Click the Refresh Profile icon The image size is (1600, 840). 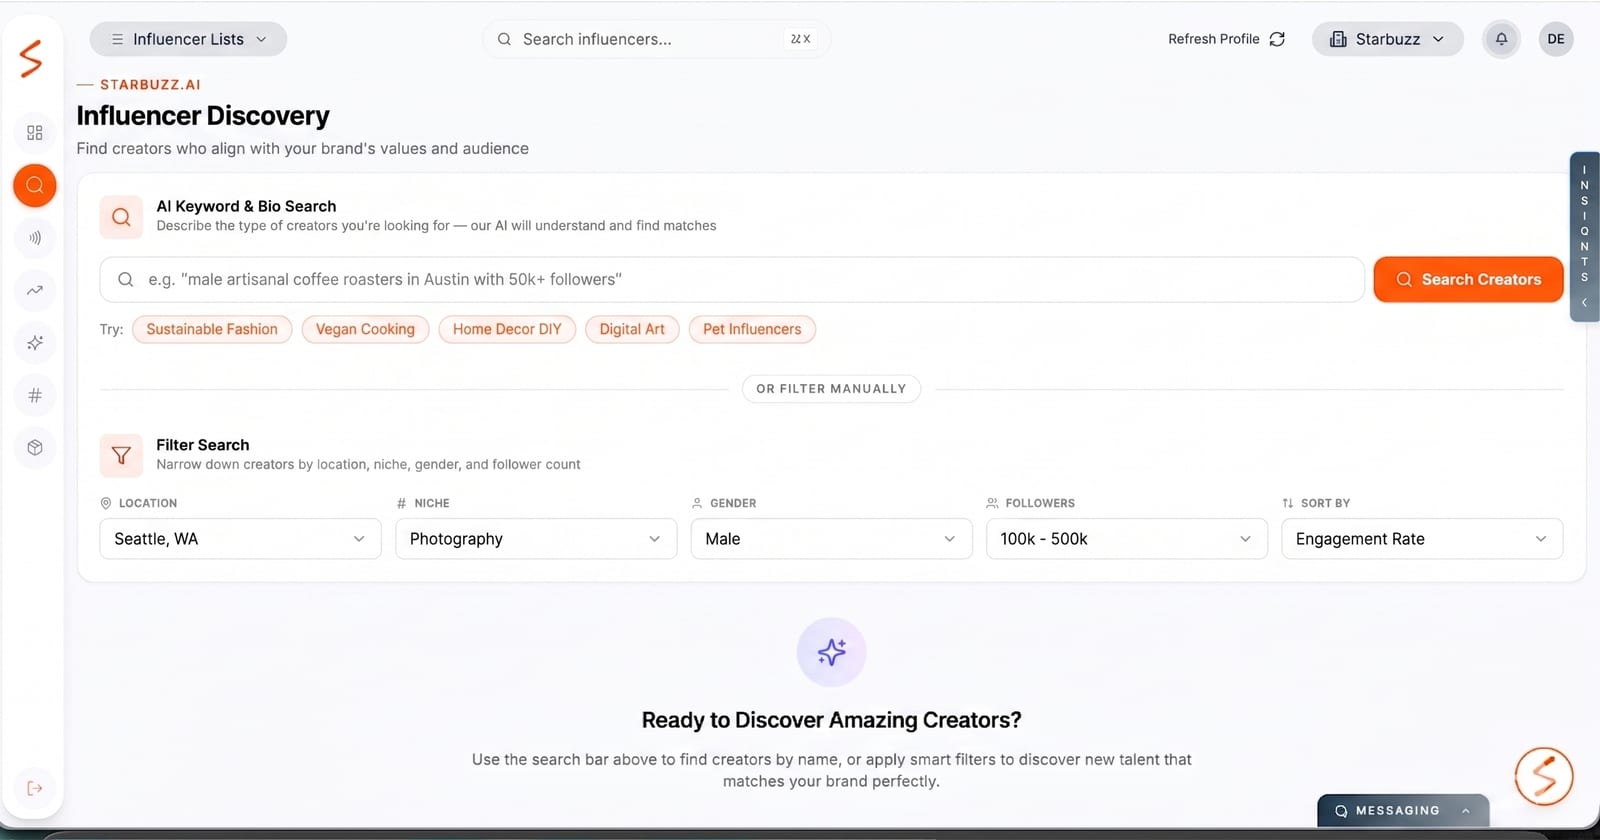click(x=1277, y=39)
